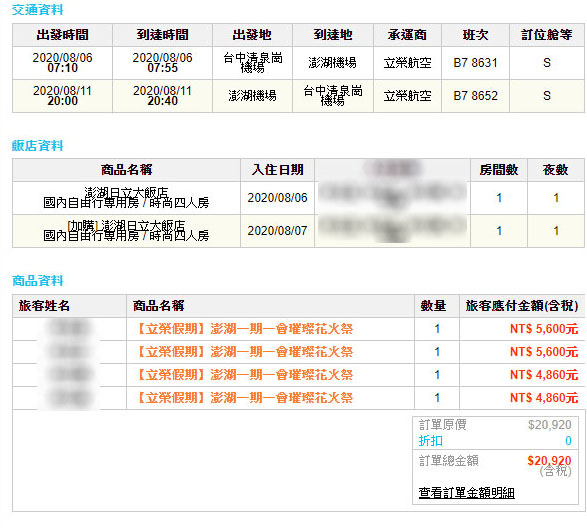The height and width of the screenshot is (528, 587).
Task: Click the 旅客姓名 column header
Action: pyautogui.click(x=44, y=306)
